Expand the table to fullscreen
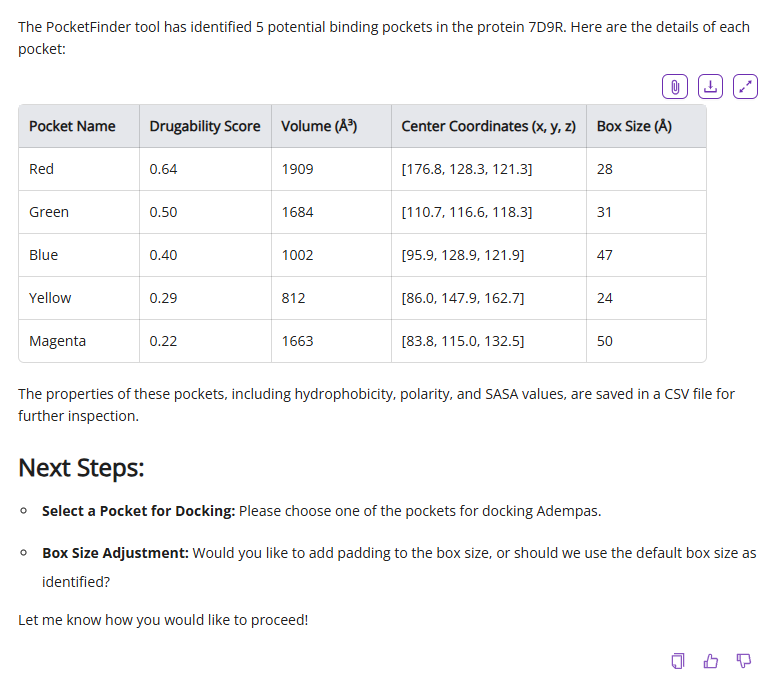 pyautogui.click(x=745, y=86)
